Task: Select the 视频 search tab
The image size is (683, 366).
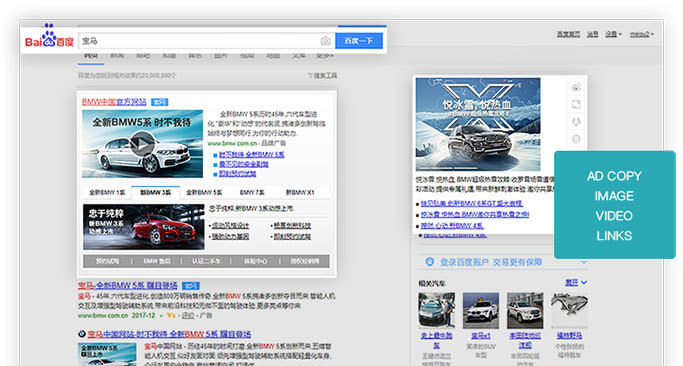Action: point(247,56)
